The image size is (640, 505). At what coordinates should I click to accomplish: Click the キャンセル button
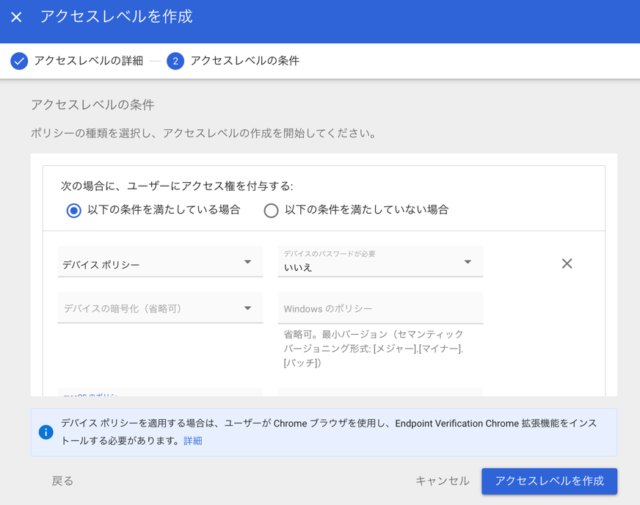click(x=442, y=481)
